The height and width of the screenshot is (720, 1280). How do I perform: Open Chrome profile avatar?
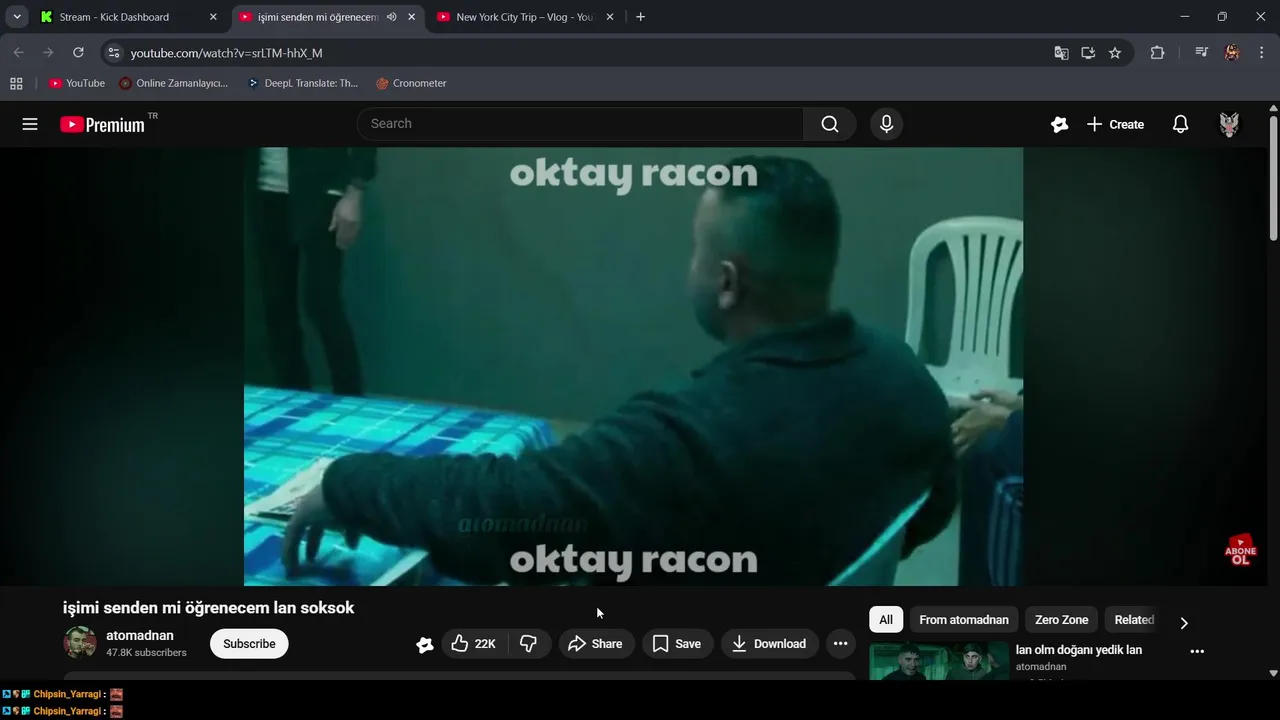tap(1232, 53)
